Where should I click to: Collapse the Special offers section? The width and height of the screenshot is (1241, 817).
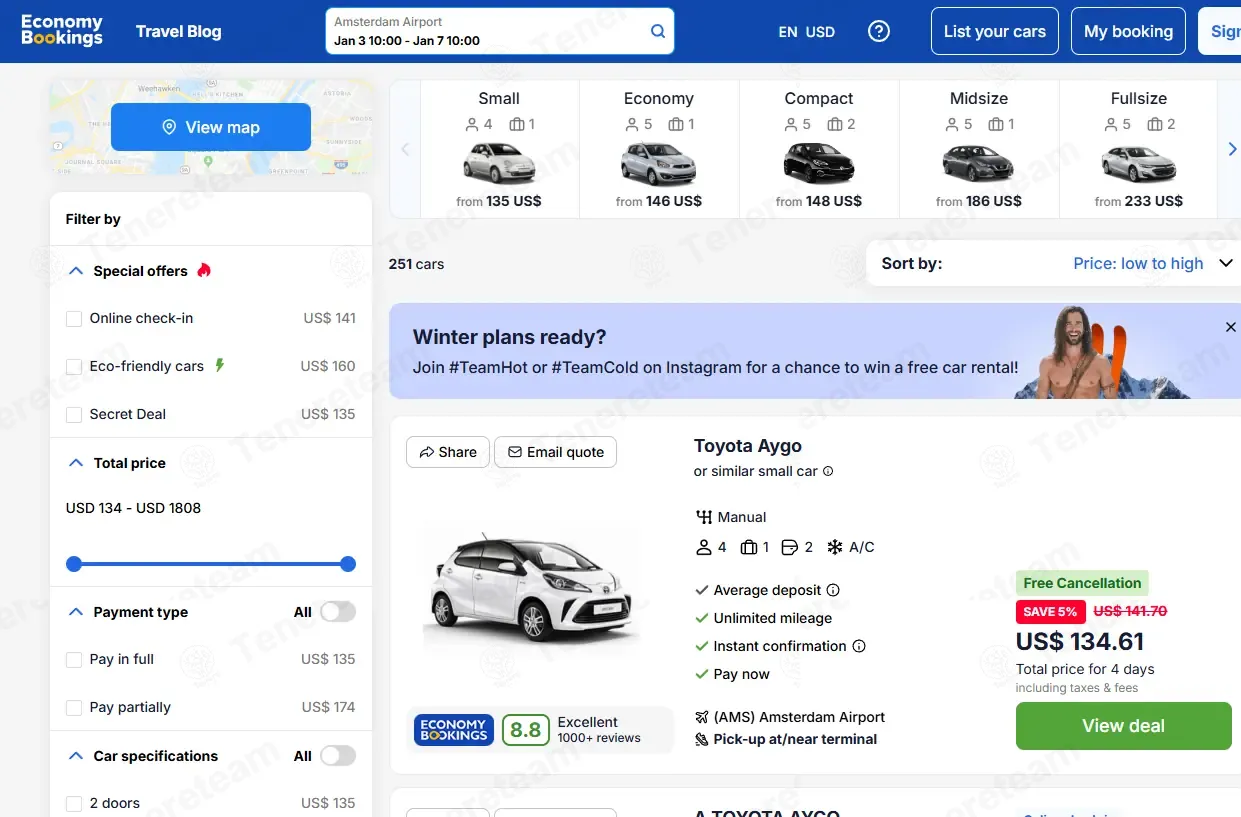[x=75, y=271]
